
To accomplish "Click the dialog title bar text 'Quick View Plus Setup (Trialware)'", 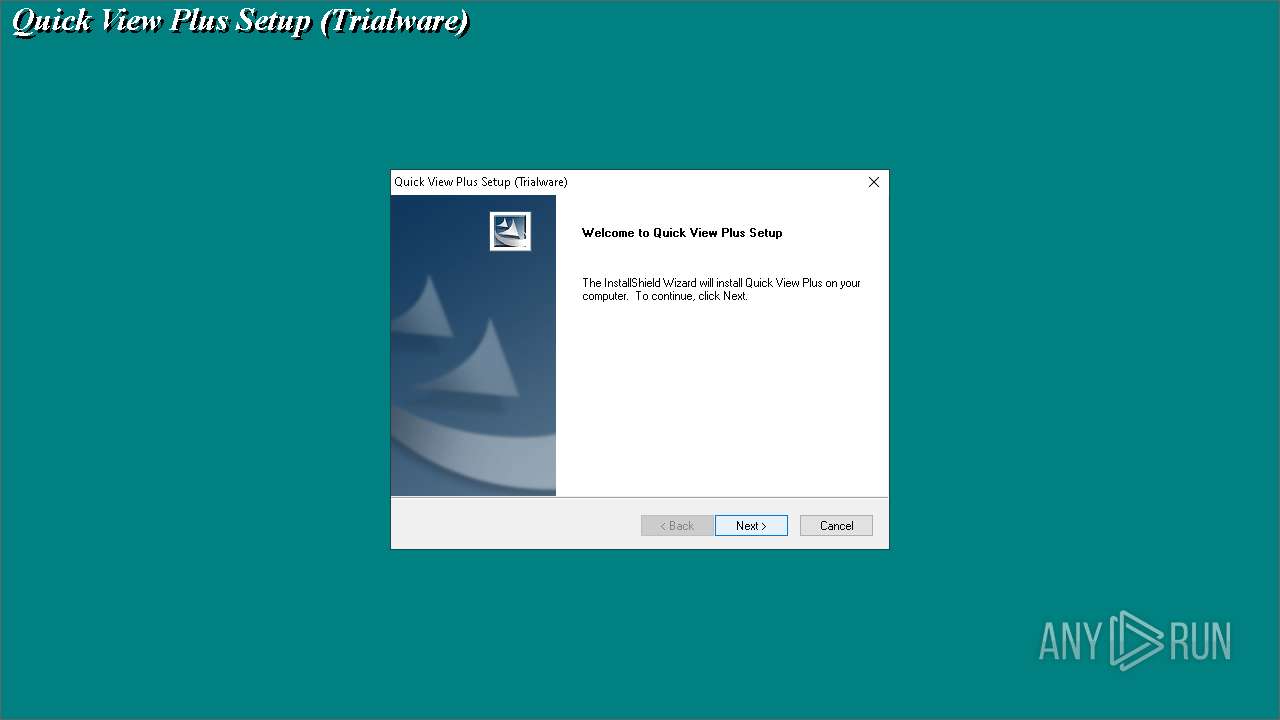I will 481,182.
